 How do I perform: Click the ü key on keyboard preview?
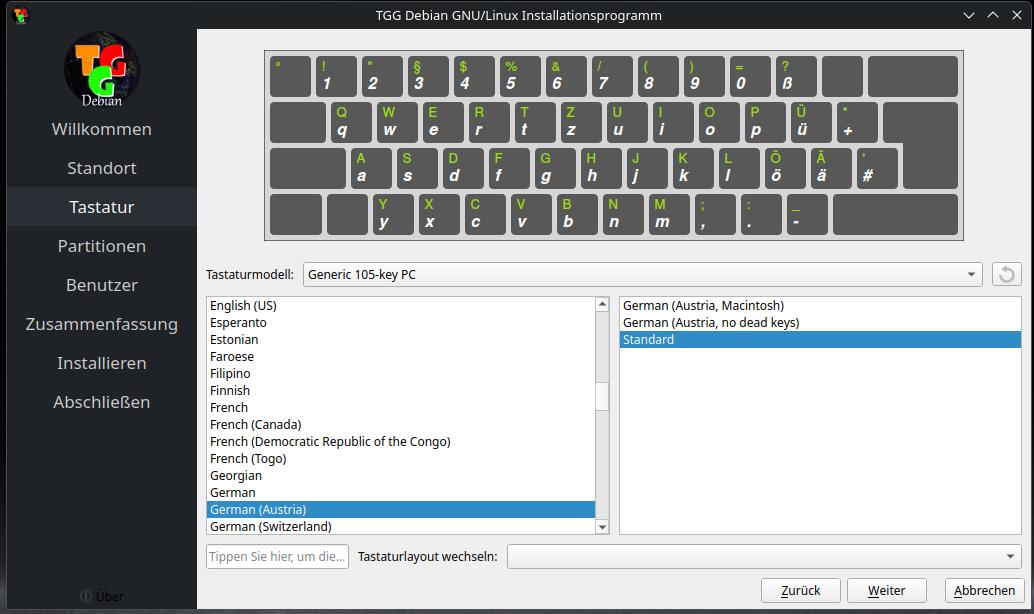810,122
